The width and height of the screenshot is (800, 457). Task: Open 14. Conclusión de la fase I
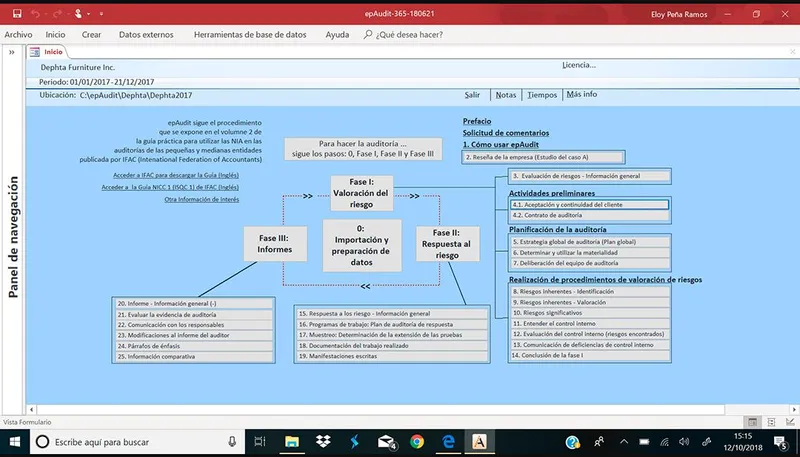589,356
